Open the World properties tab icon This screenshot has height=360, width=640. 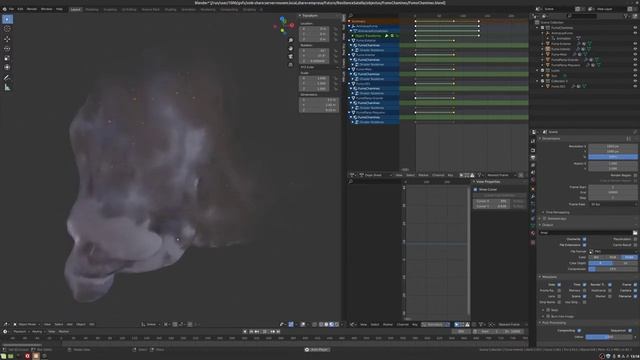pyautogui.click(x=533, y=181)
